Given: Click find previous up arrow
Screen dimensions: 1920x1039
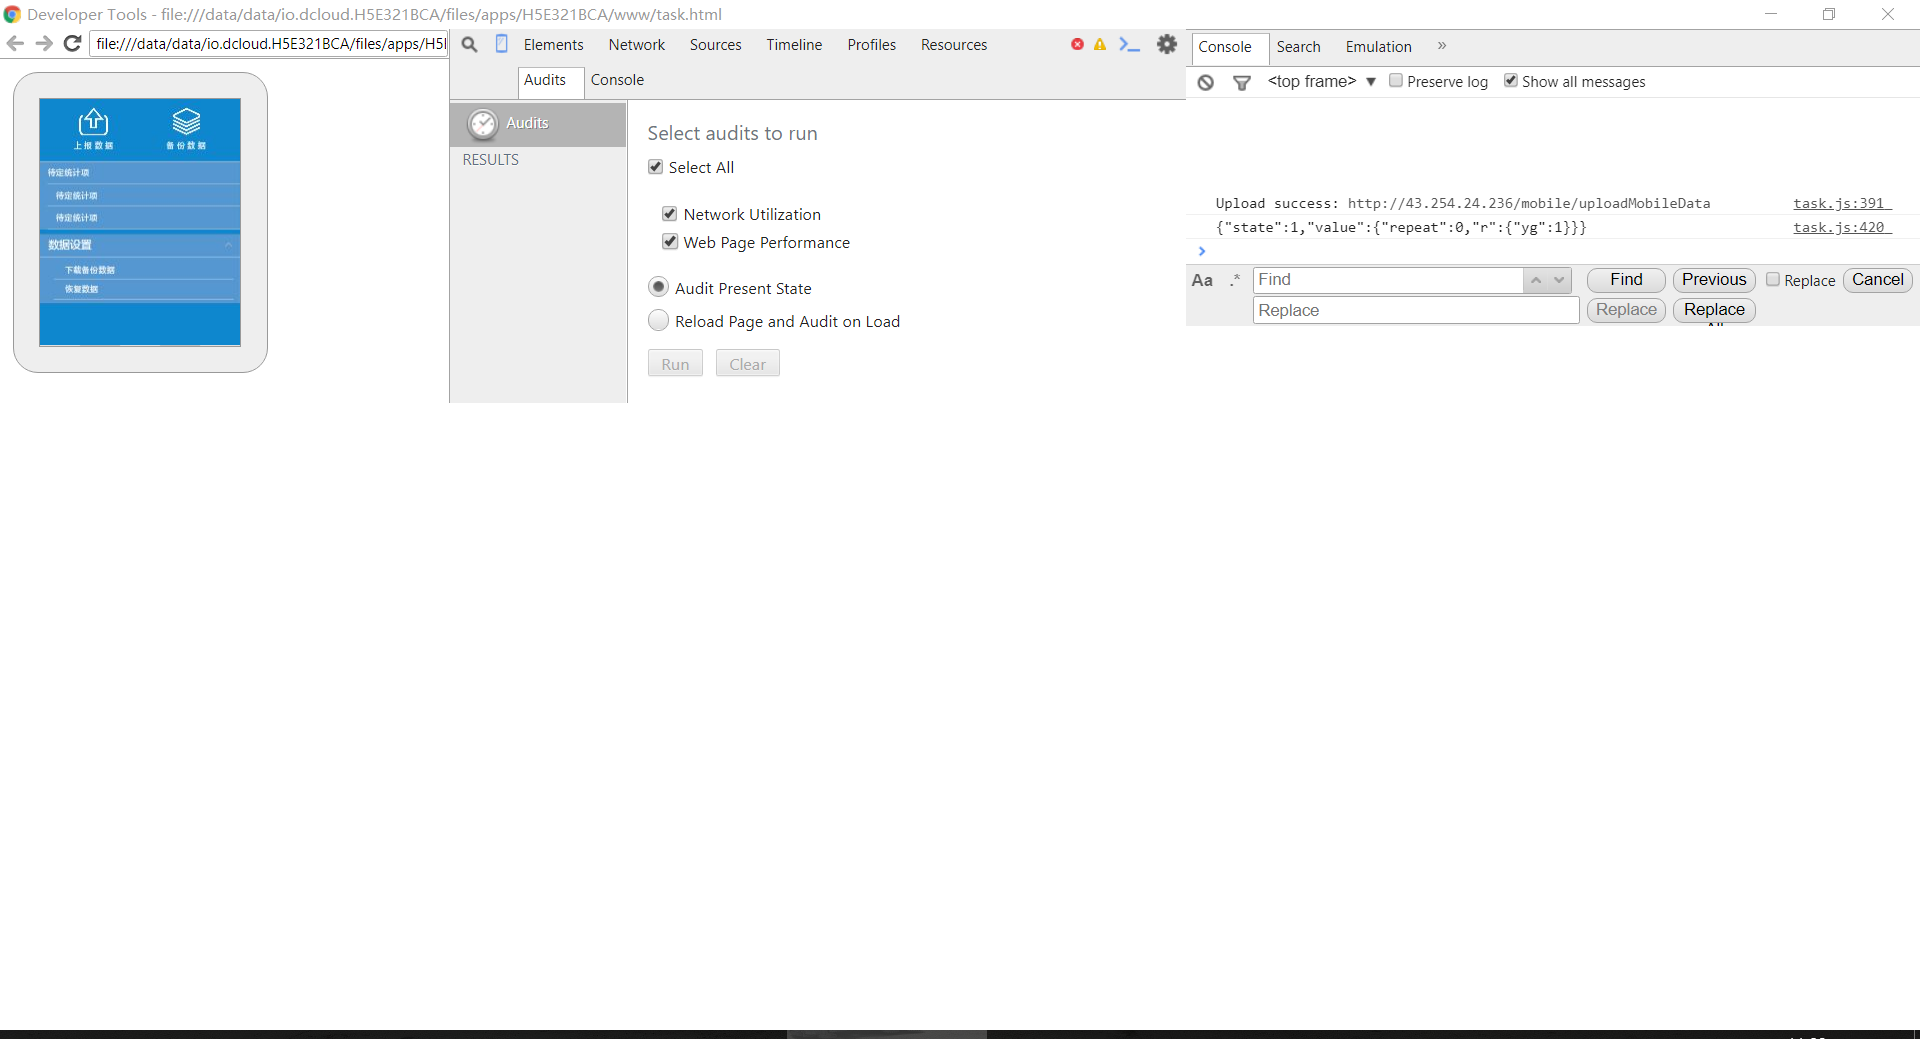Looking at the screenshot, I should 1536,280.
